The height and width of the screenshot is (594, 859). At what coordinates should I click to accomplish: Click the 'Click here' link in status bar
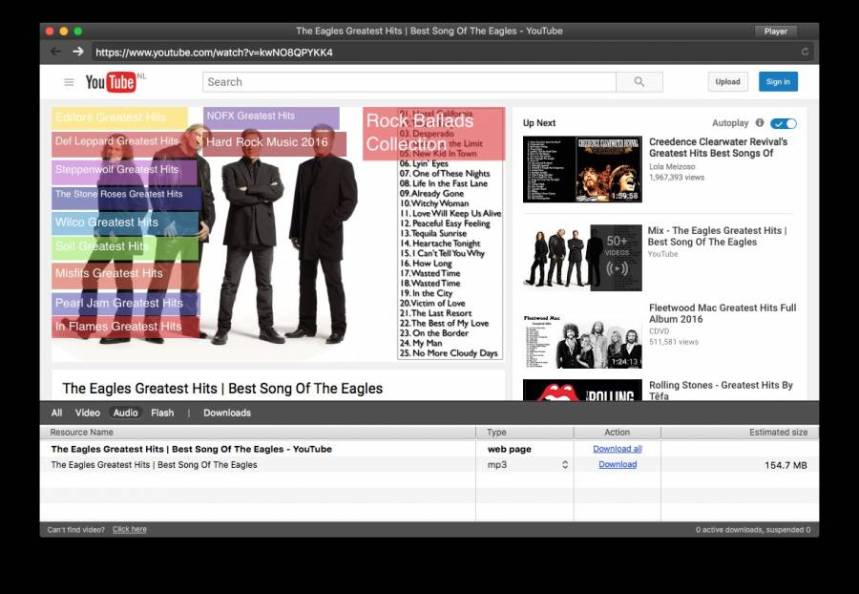pos(129,529)
